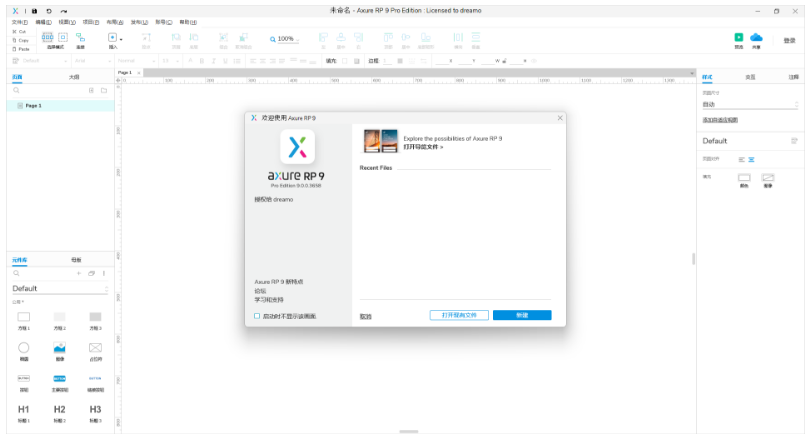Click the plus icon in Libraries panel

[x=78, y=273]
